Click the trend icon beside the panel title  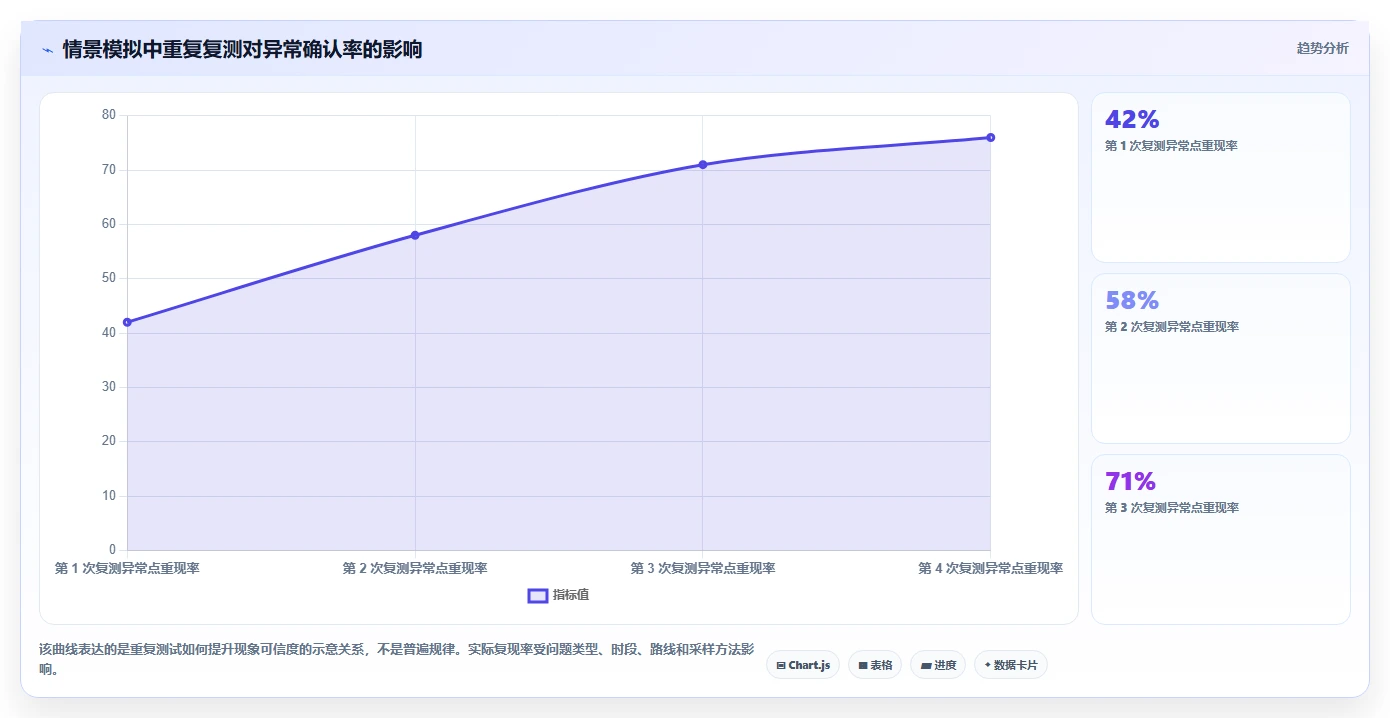point(47,50)
